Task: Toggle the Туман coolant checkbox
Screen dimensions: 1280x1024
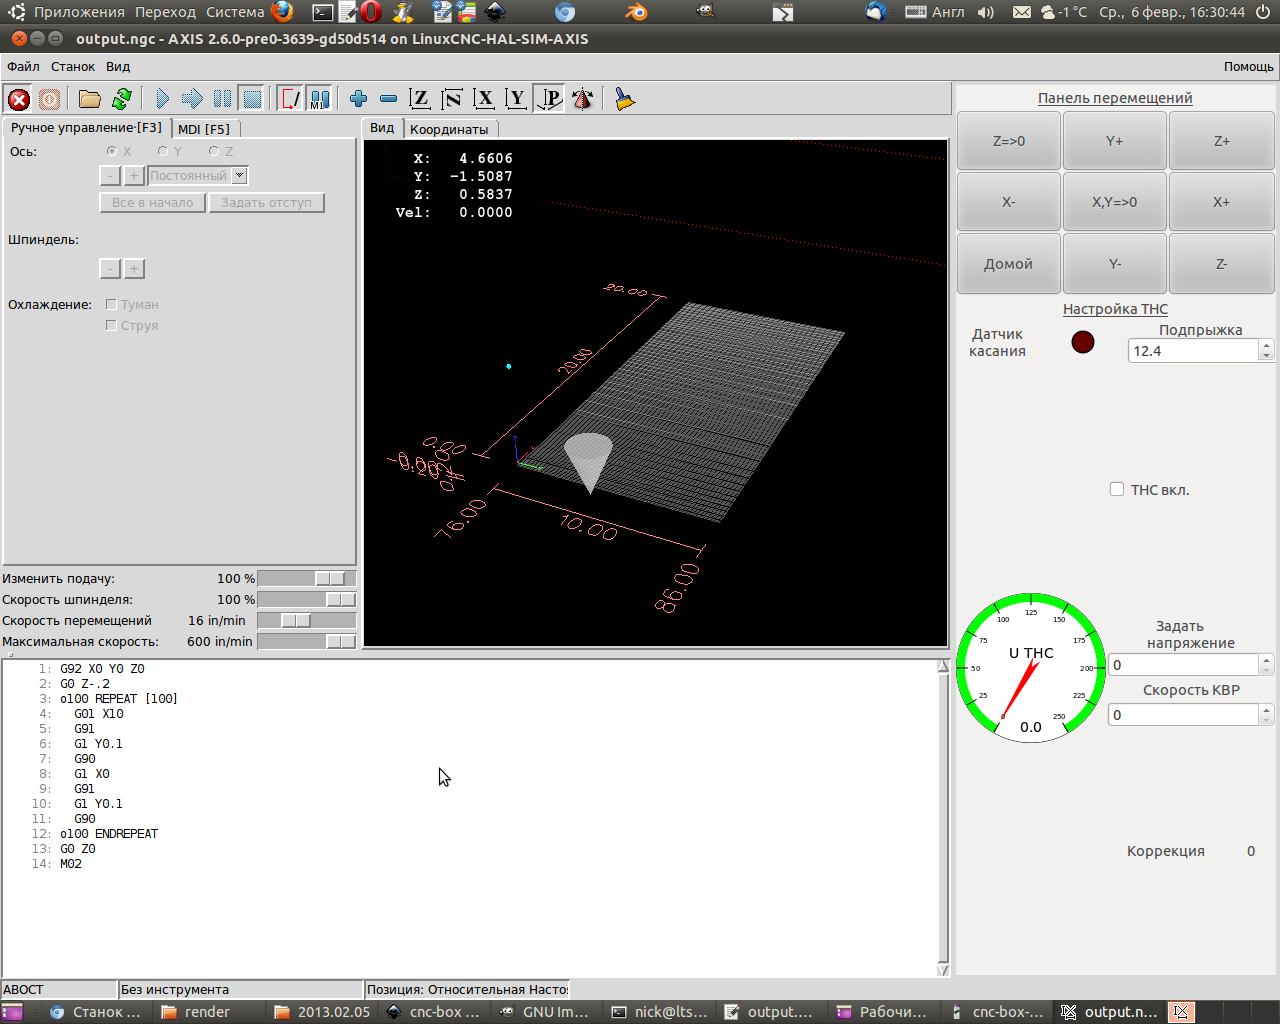Action: click(112, 304)
